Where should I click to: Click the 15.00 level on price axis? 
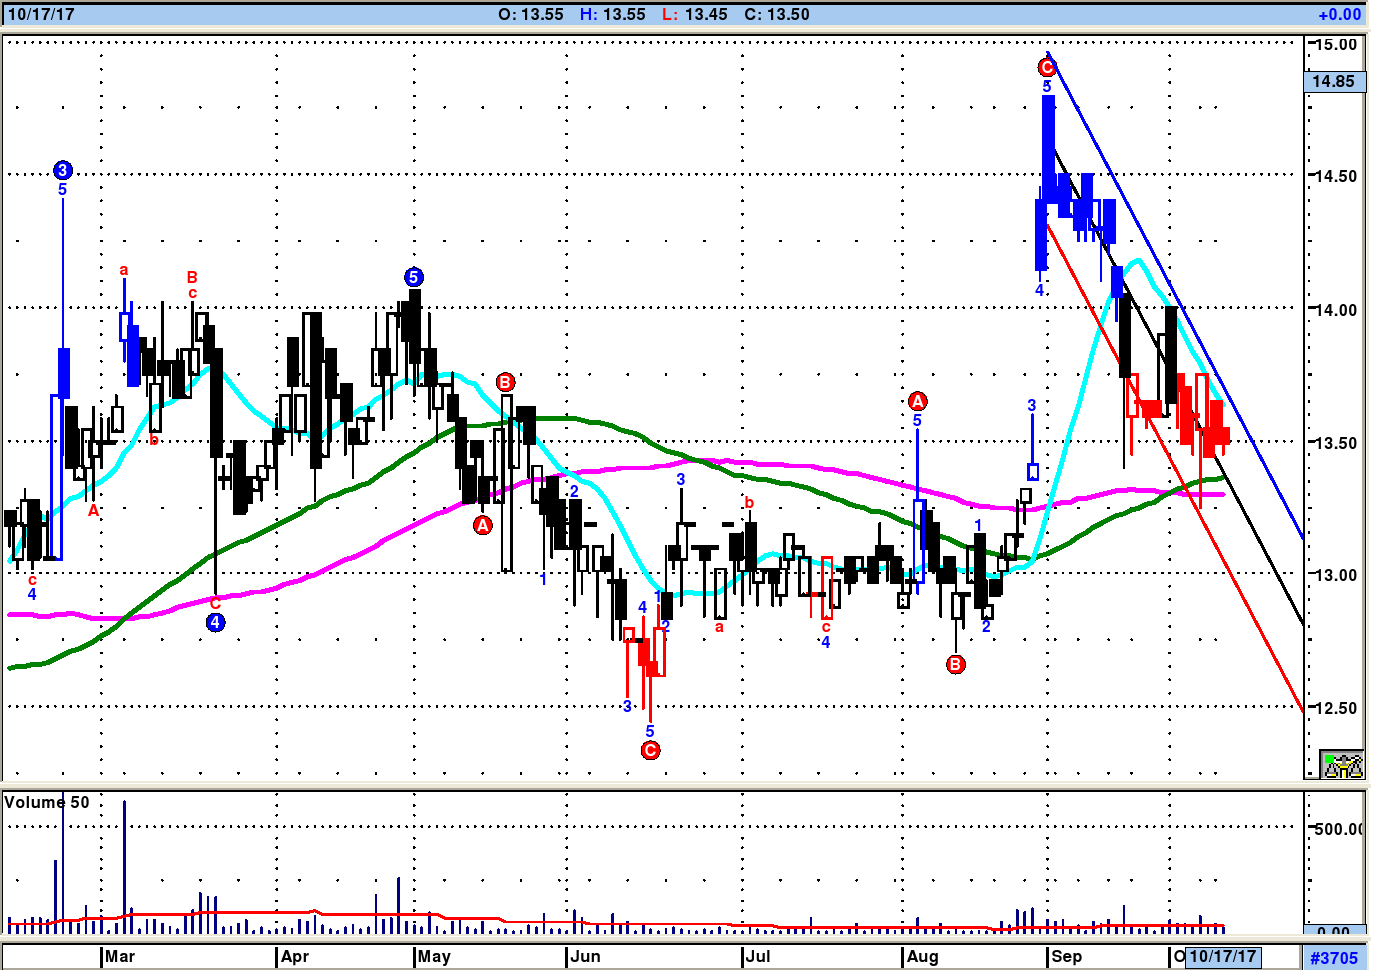coord(1336,44)
